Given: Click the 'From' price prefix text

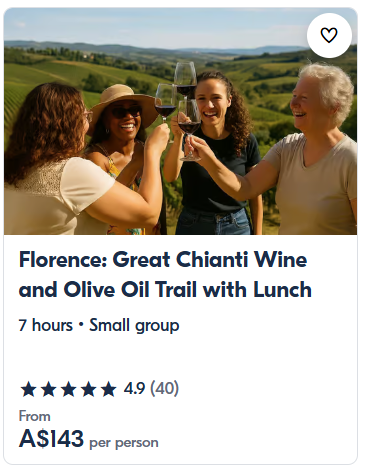Looking at the screenshot, I should [35, 416].
